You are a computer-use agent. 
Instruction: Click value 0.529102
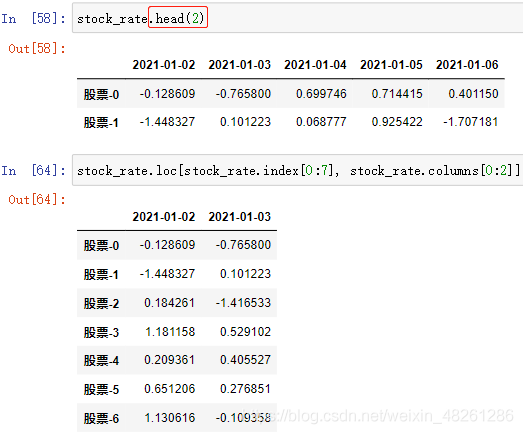245,332
